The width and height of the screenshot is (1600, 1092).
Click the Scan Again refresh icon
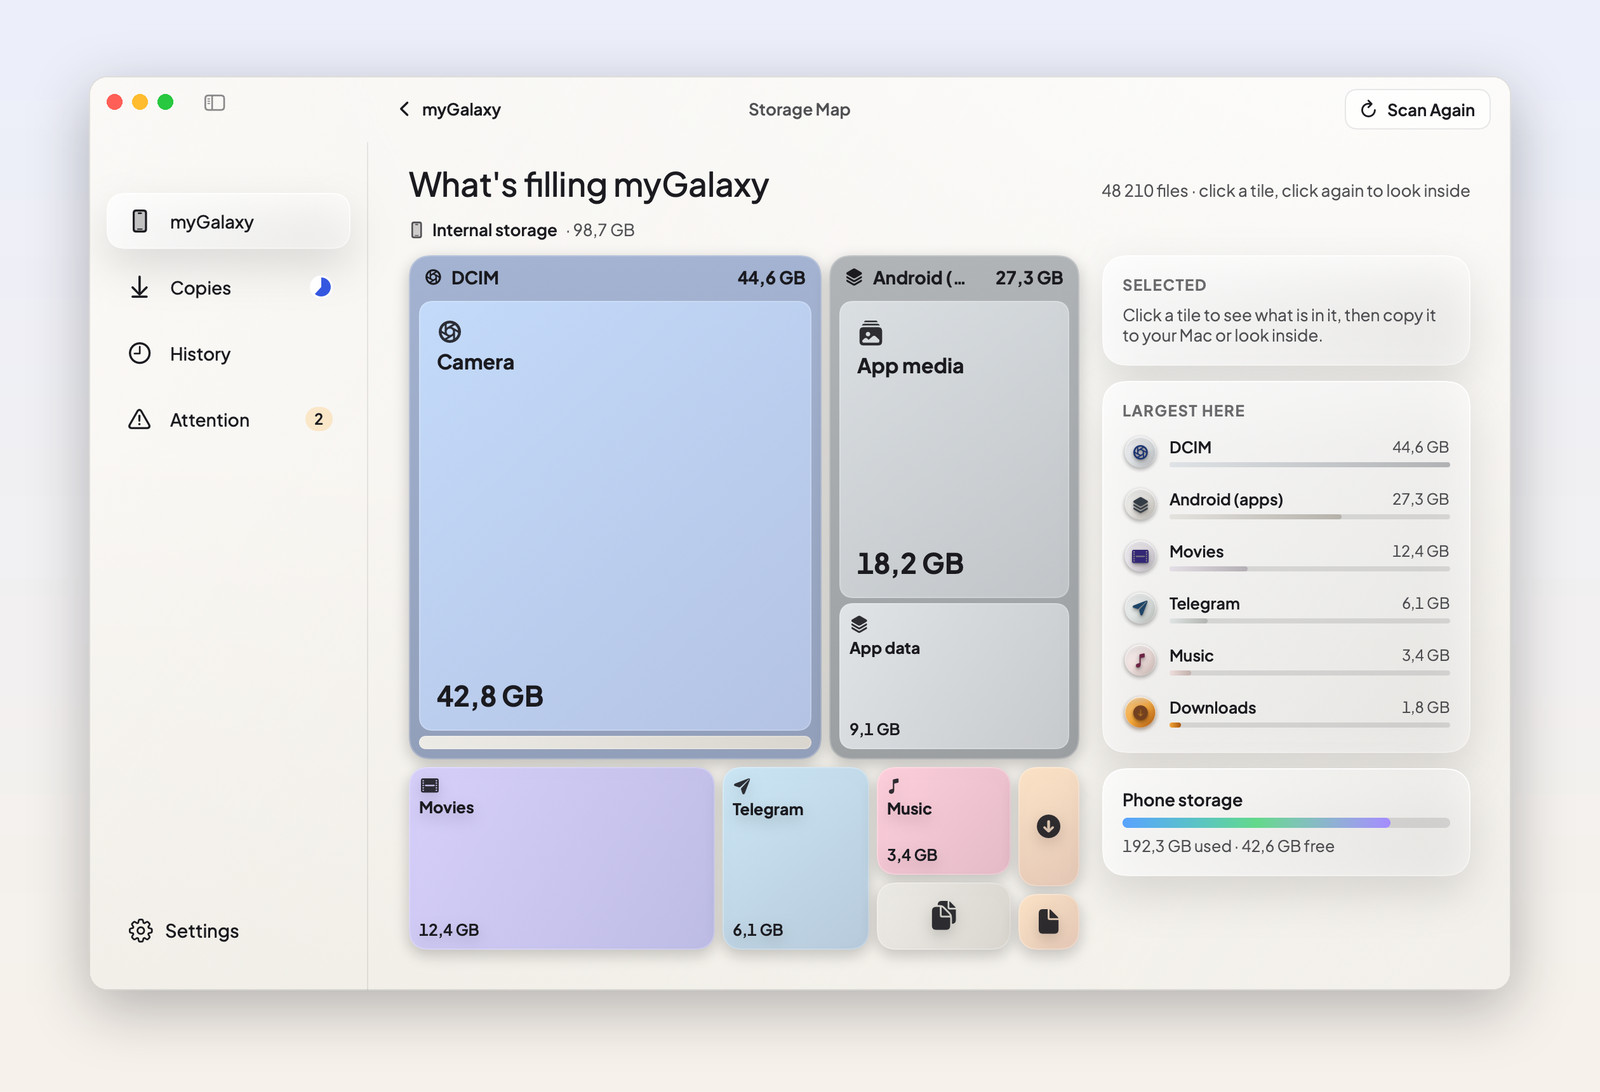[1368, 109]
